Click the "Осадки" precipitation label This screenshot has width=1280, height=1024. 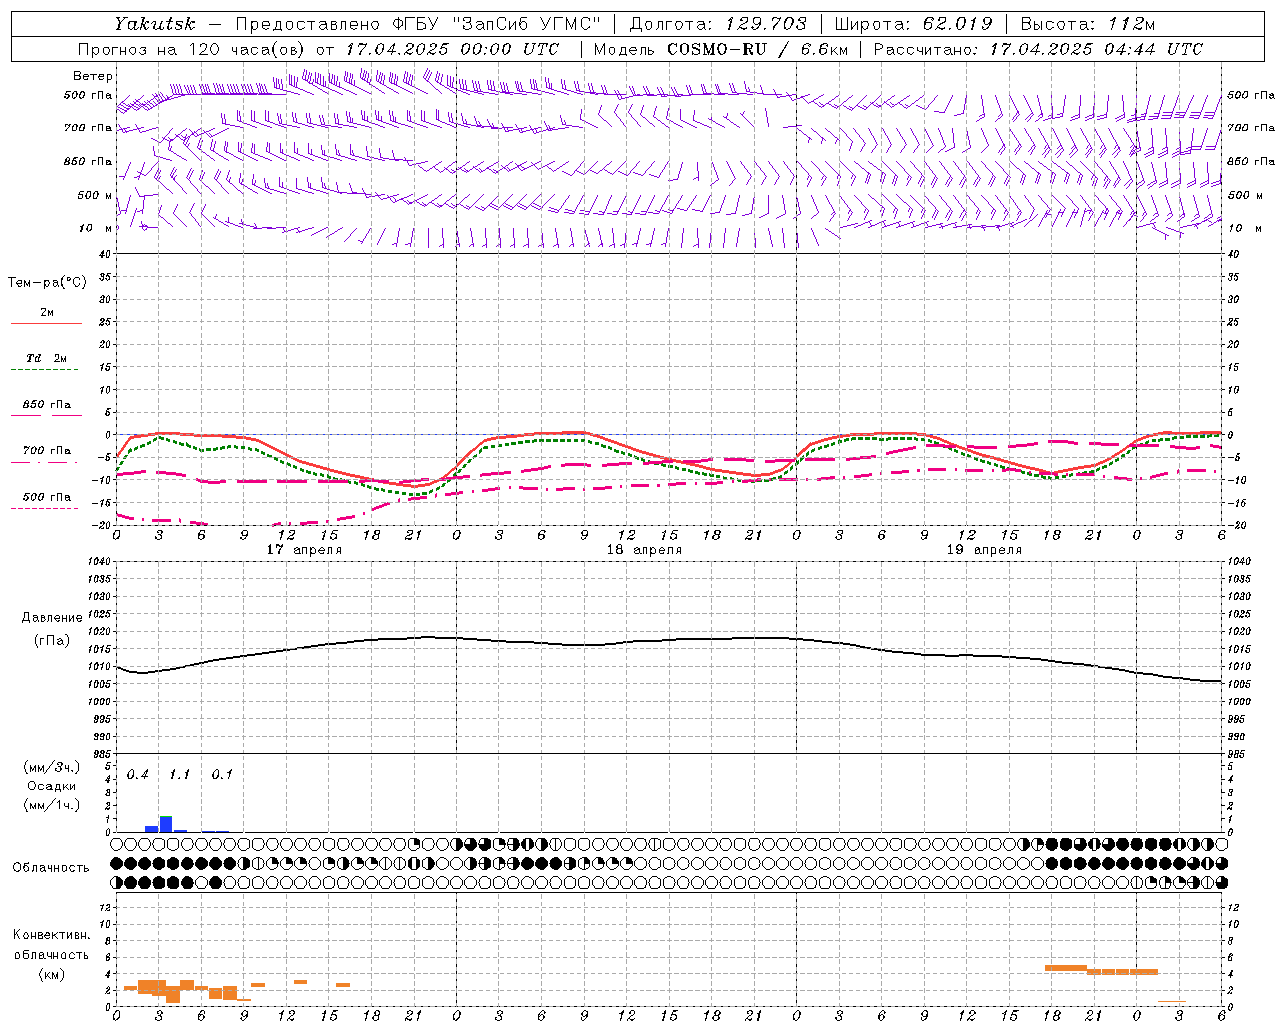click(52, 786)
